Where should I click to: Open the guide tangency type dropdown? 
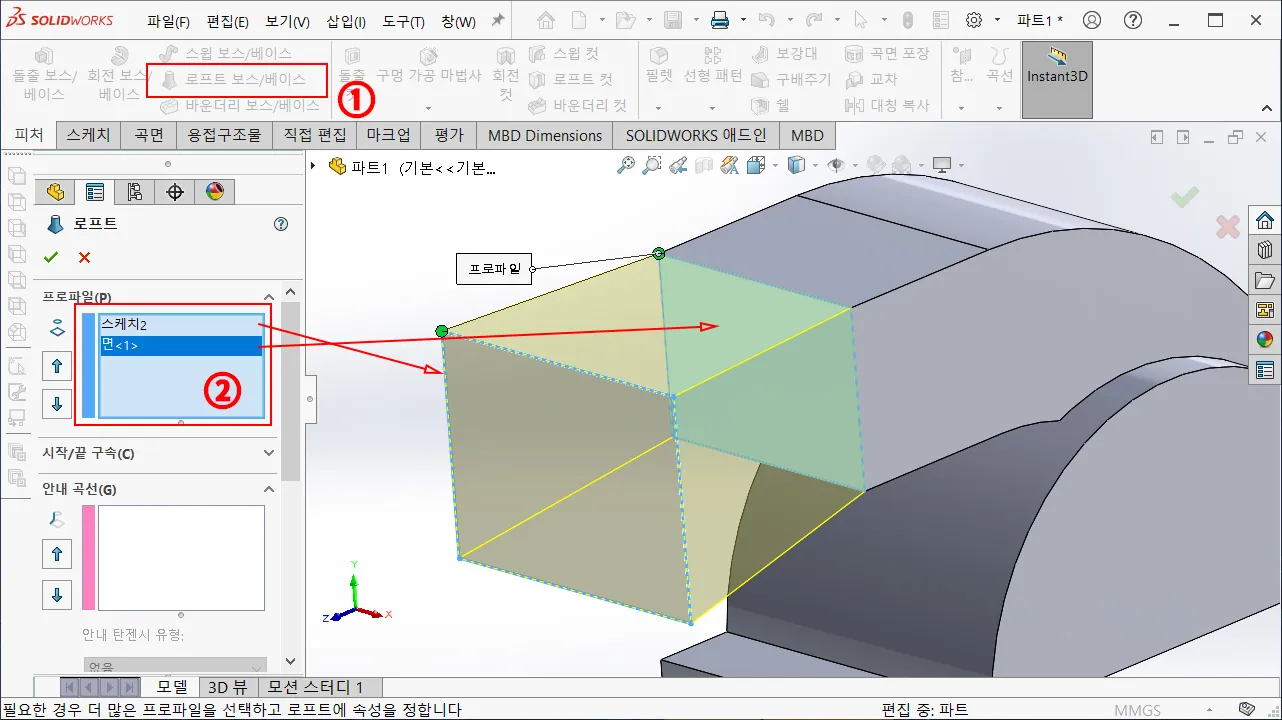pos(175,666)
